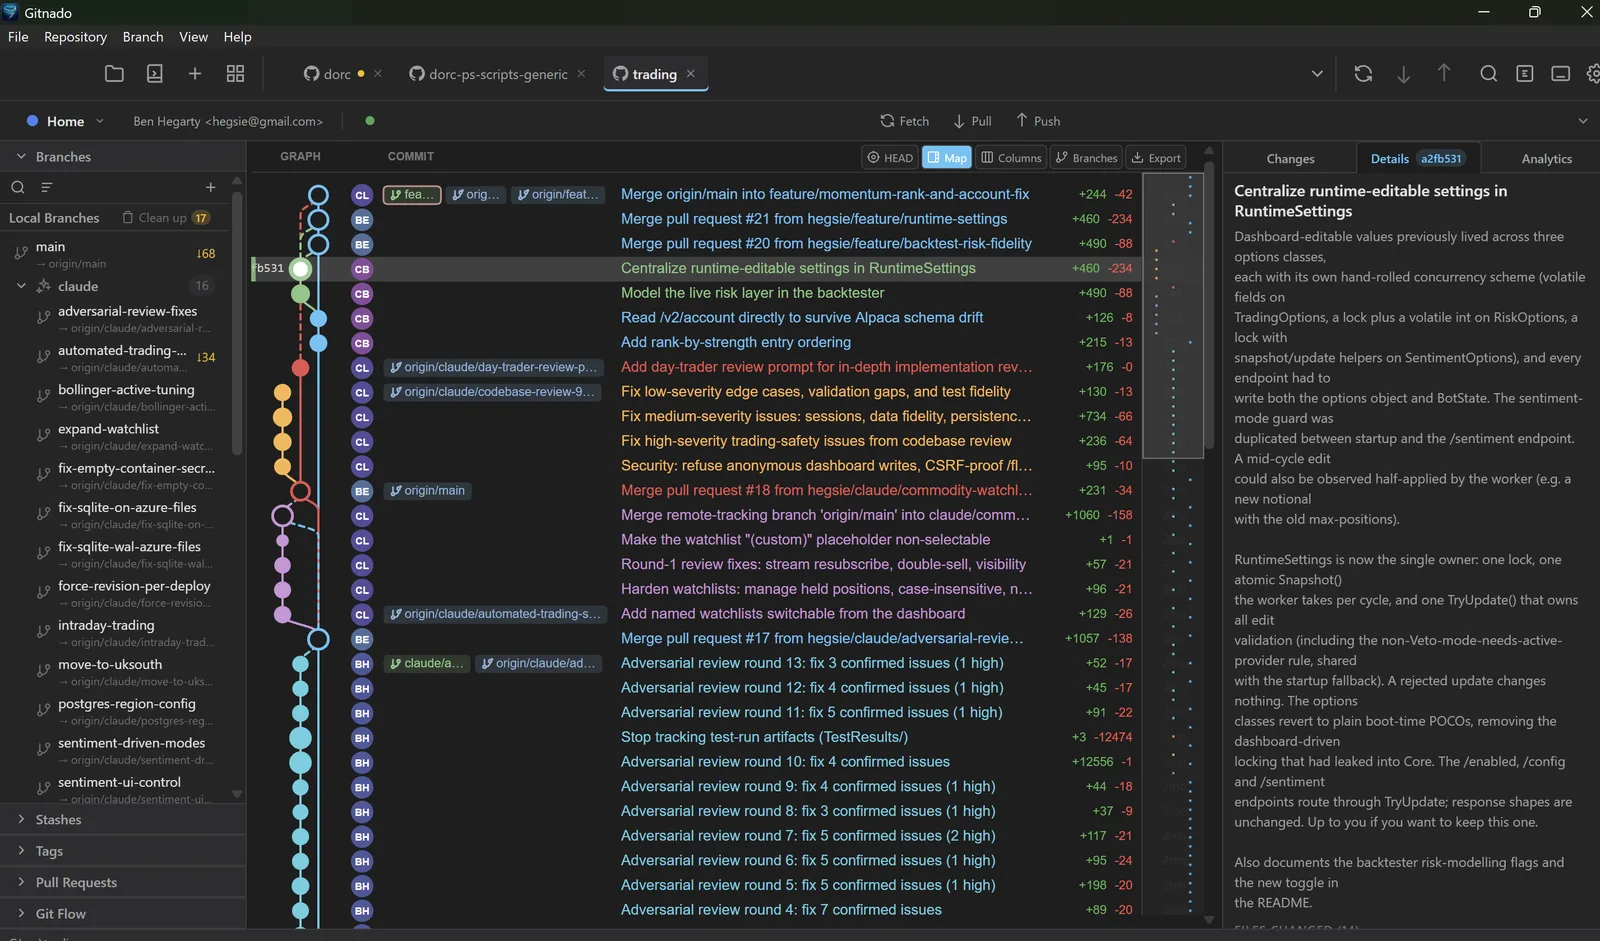1600x941 pixels.
Task: Switch to the Changes tab
Action: click(x=1290, y=159)
